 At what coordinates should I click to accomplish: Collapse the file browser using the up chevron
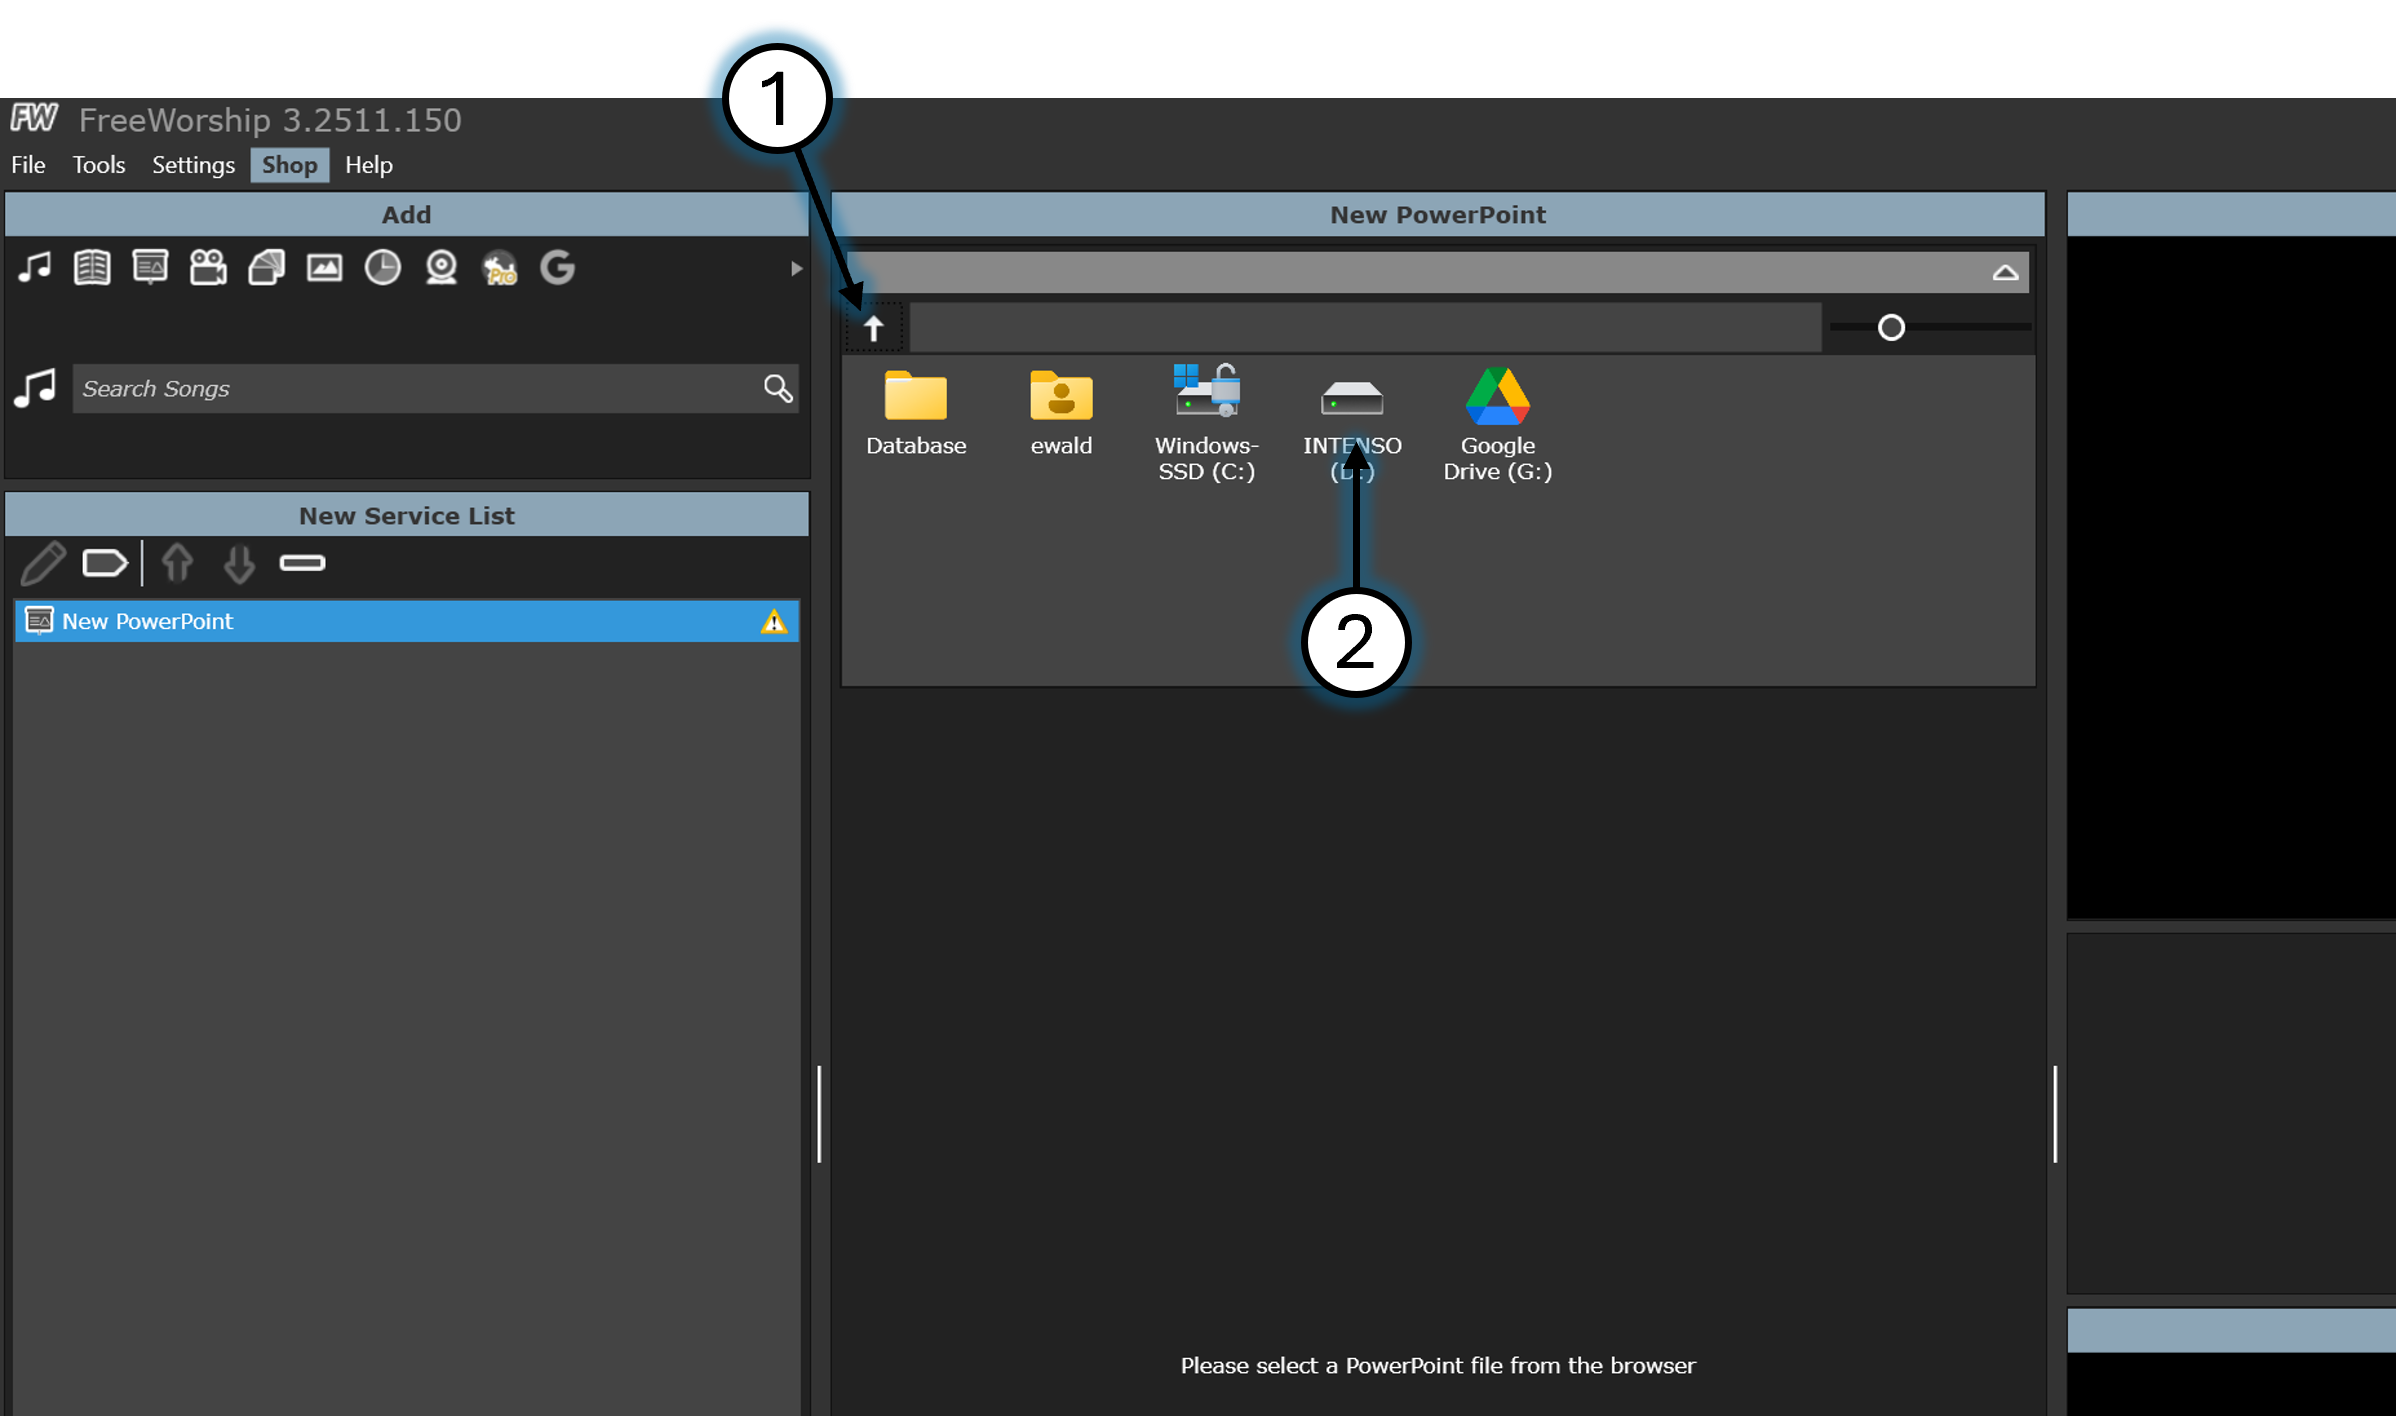coord(2004,273)
